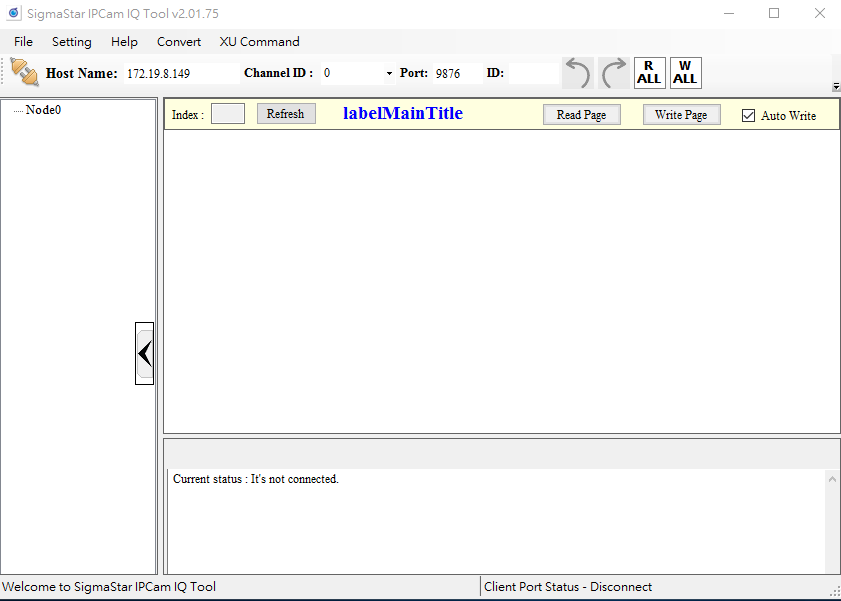Click the Write Page button
841x601 pixels.
pos(680,115)
